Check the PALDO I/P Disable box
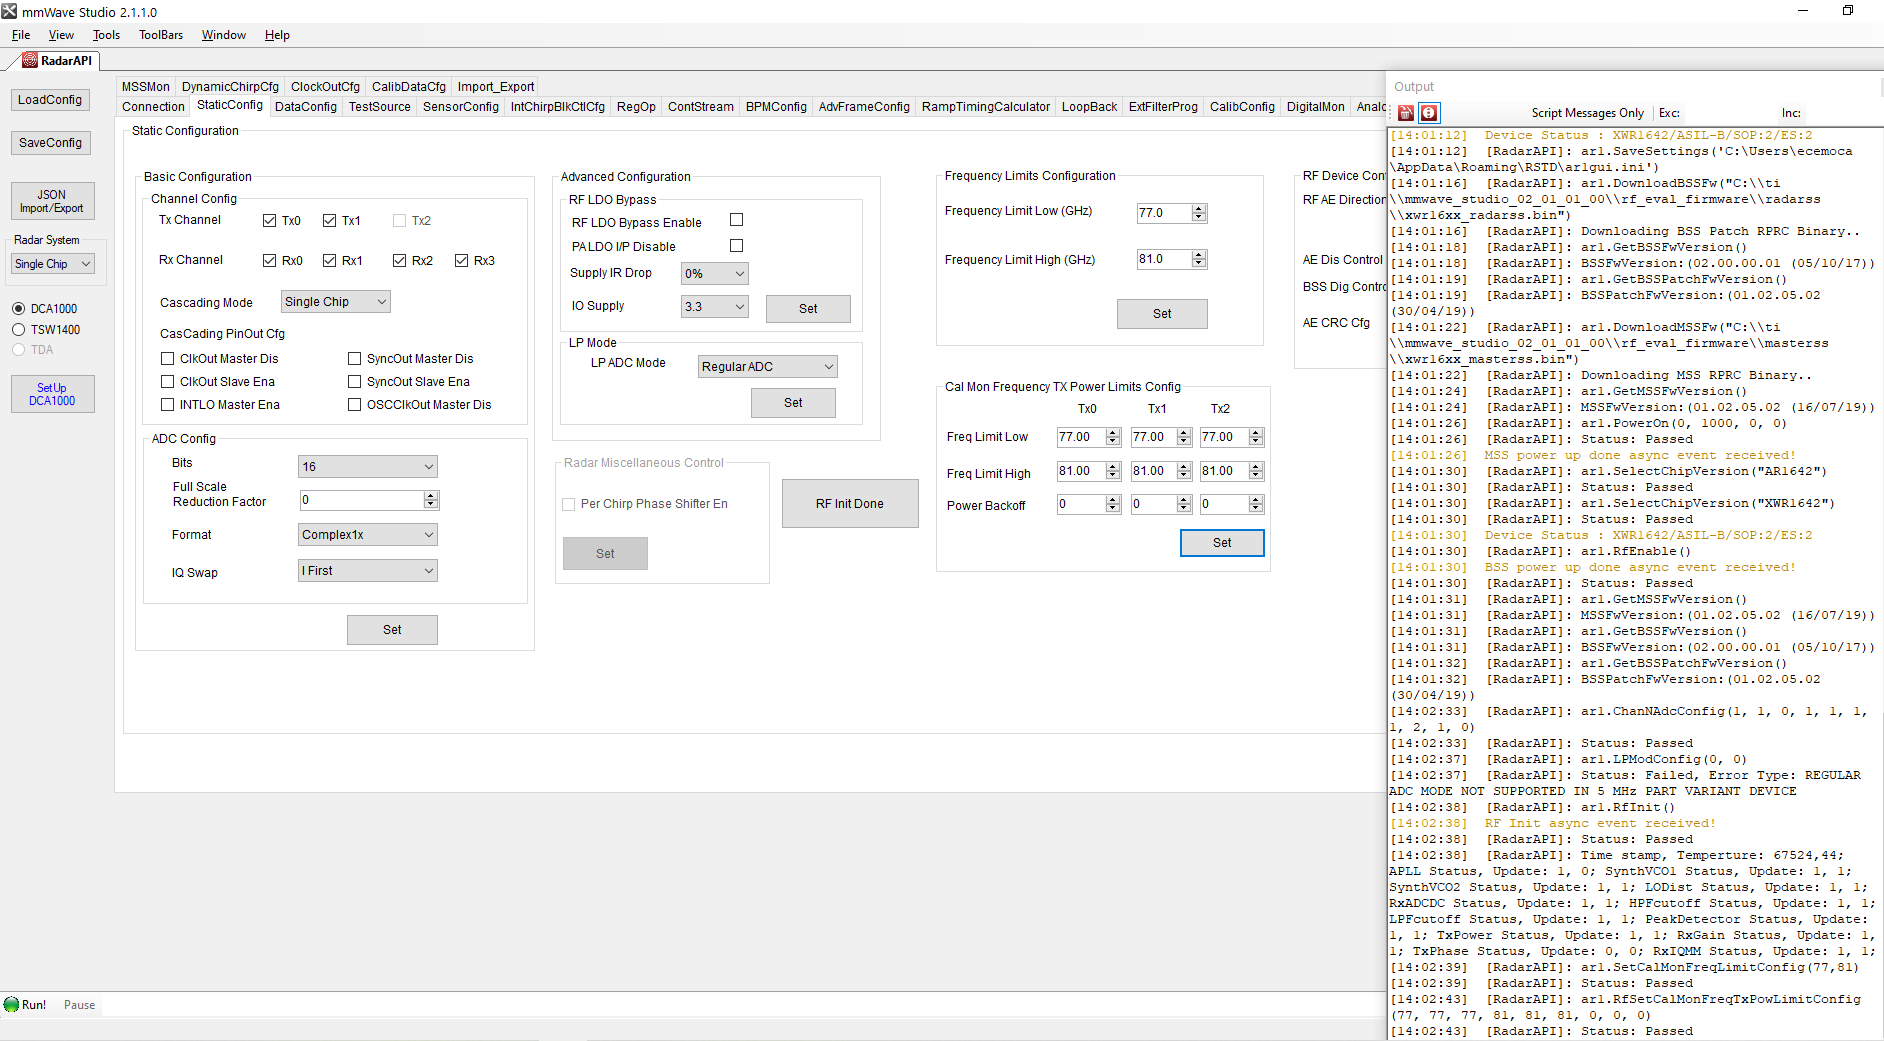The height and width of the screenshot is (1041, 1884). pos(736,245)
